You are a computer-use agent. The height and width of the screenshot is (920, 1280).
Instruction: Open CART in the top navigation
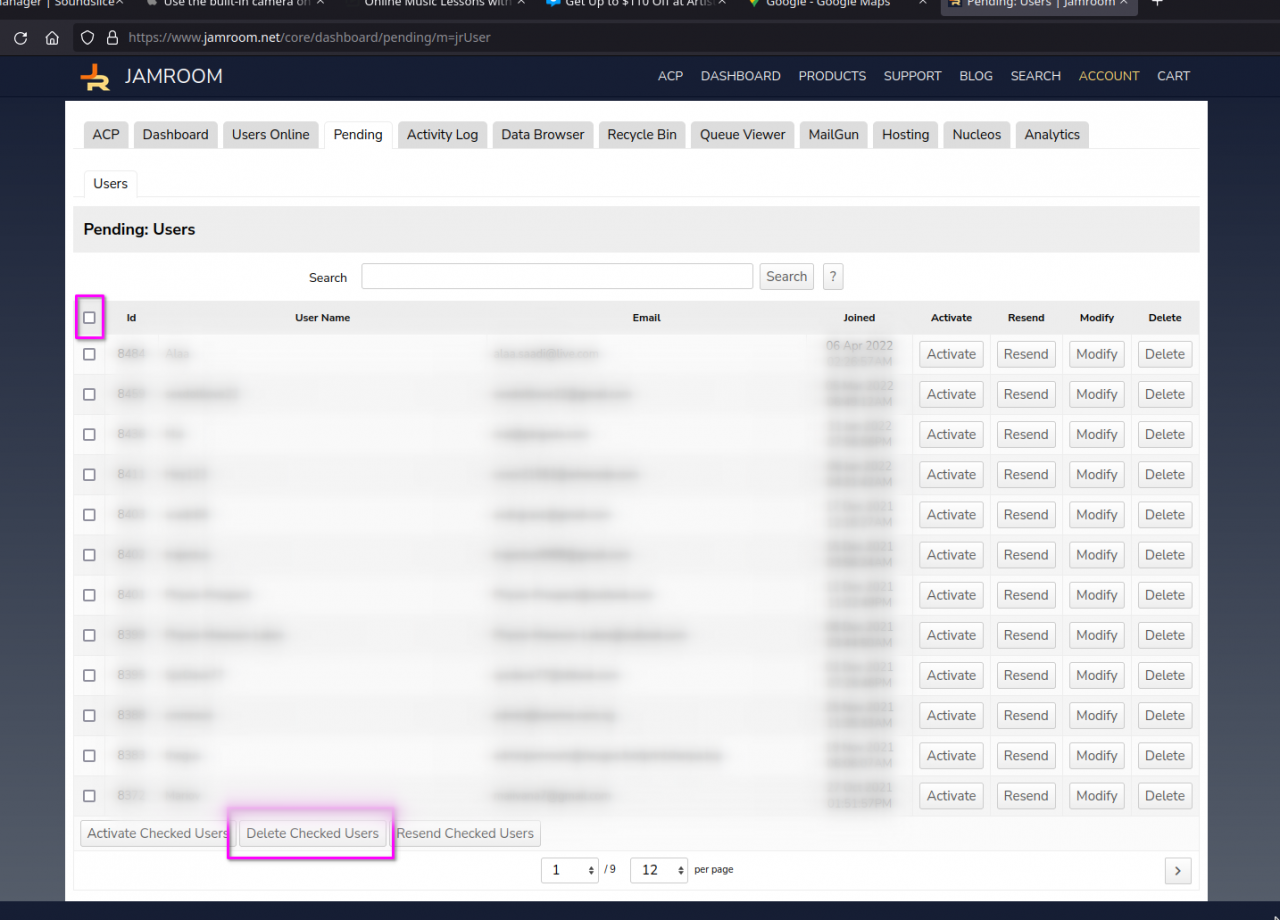(x=1174, y=76)
